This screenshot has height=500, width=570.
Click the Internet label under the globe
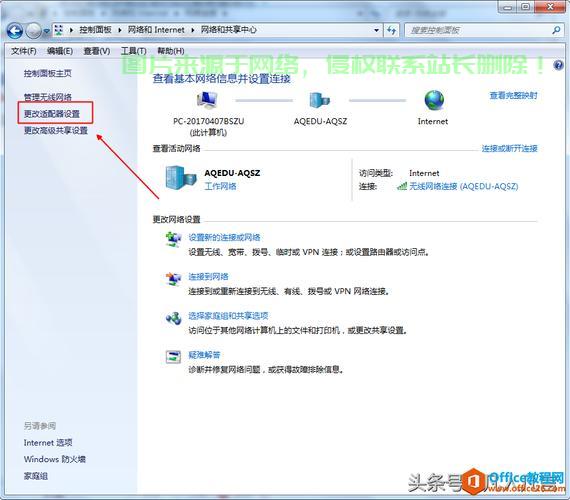tap(433, 121)
